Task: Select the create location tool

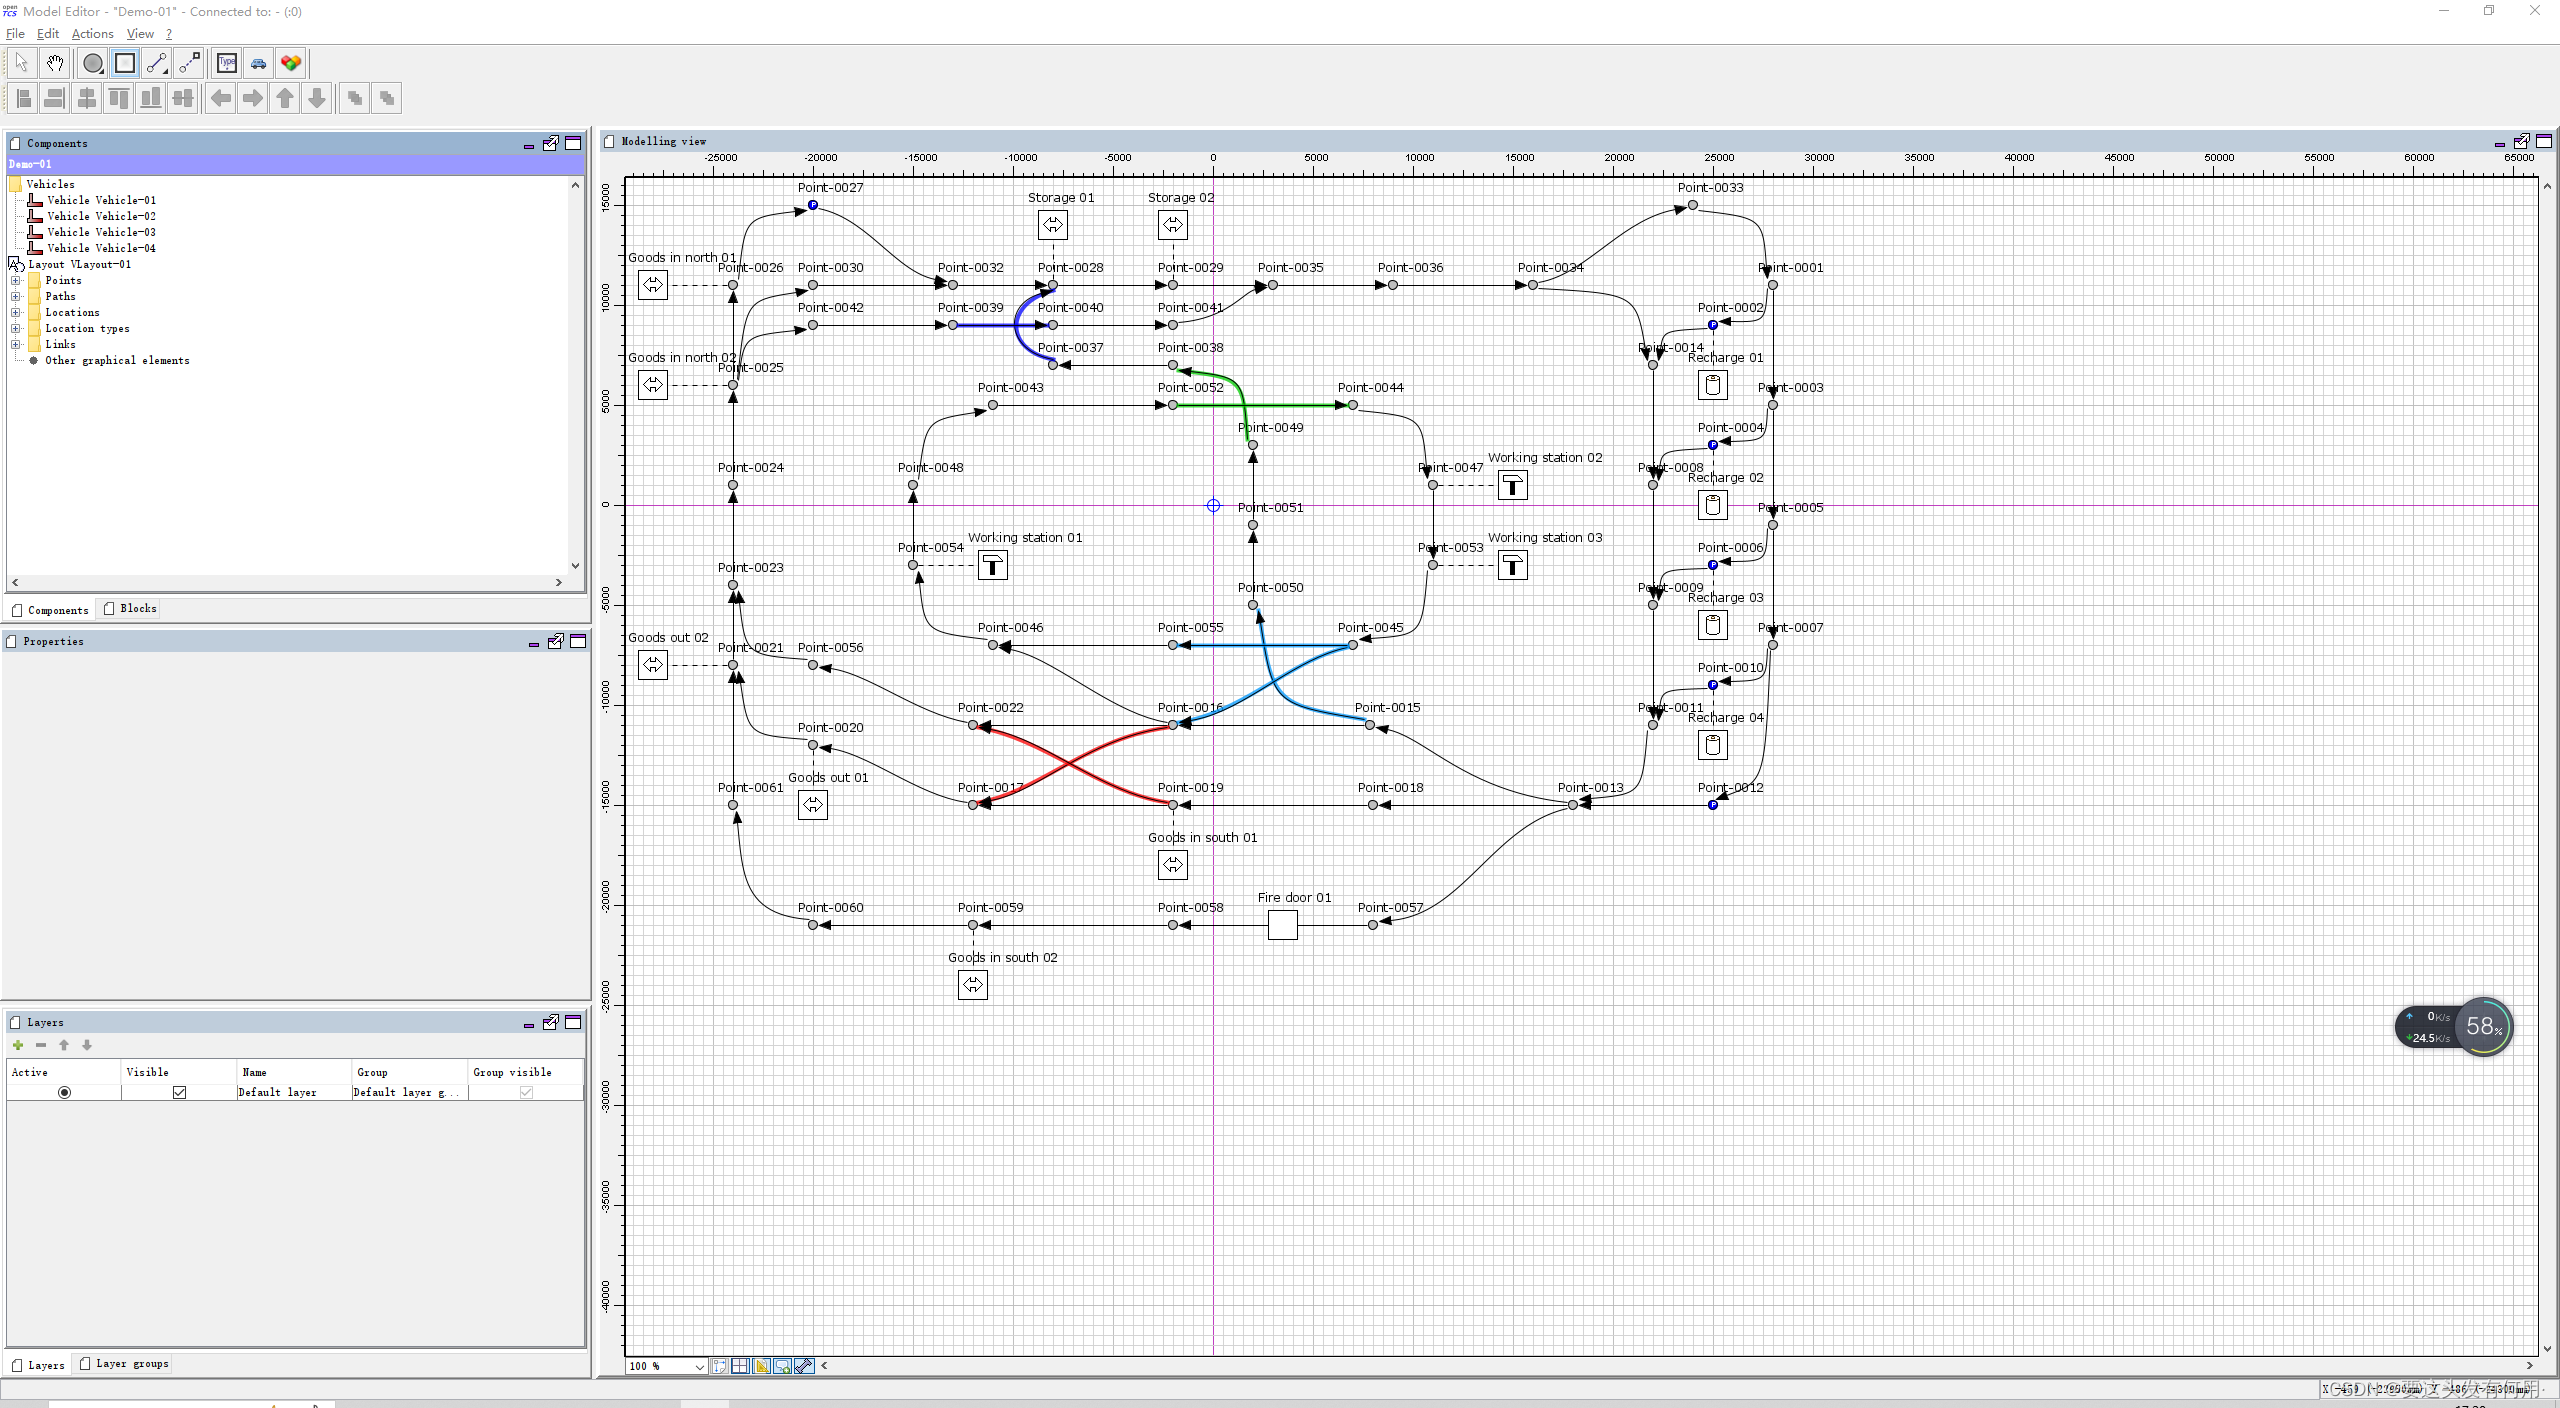Action: [125, 63]
